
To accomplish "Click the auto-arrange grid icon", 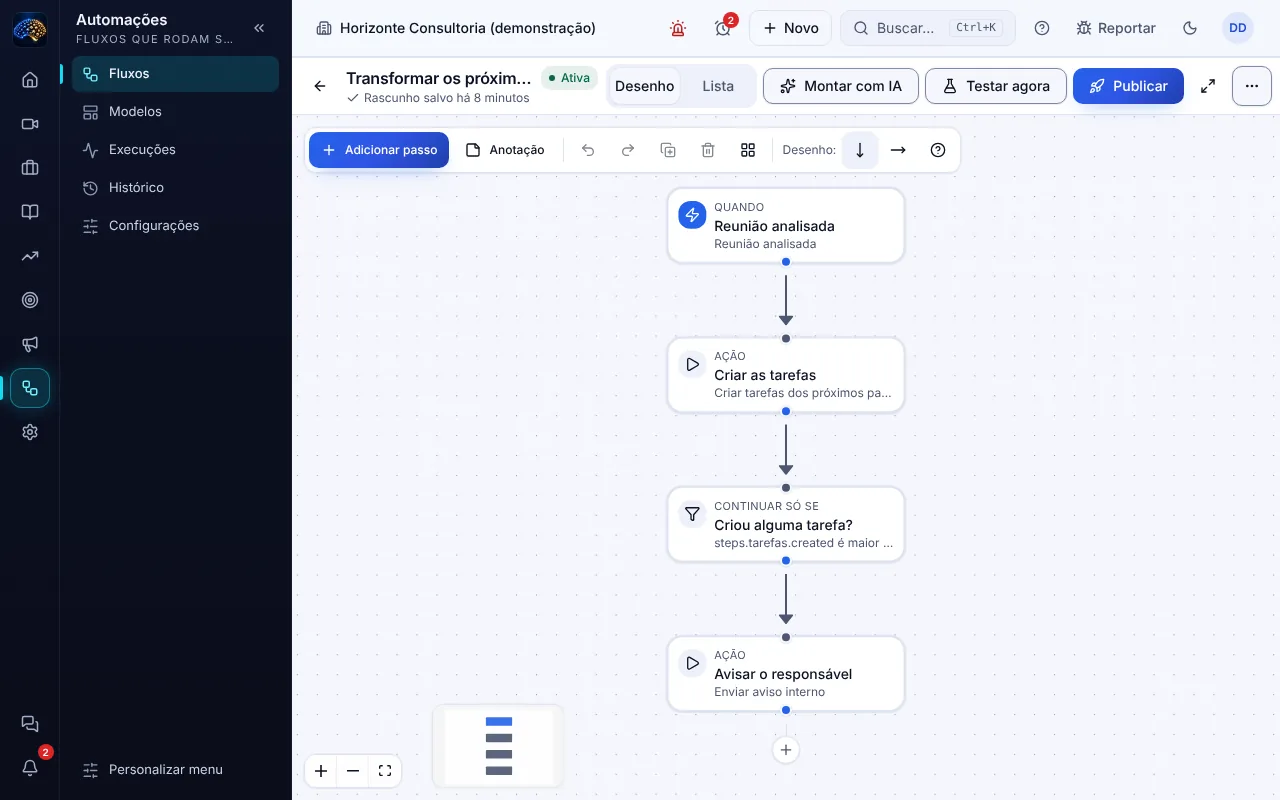I will click(x=748, y=150).
